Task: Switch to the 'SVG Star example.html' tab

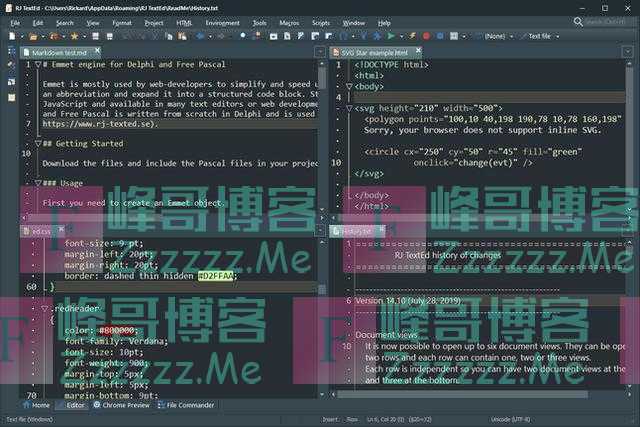Action: (373, 52)
